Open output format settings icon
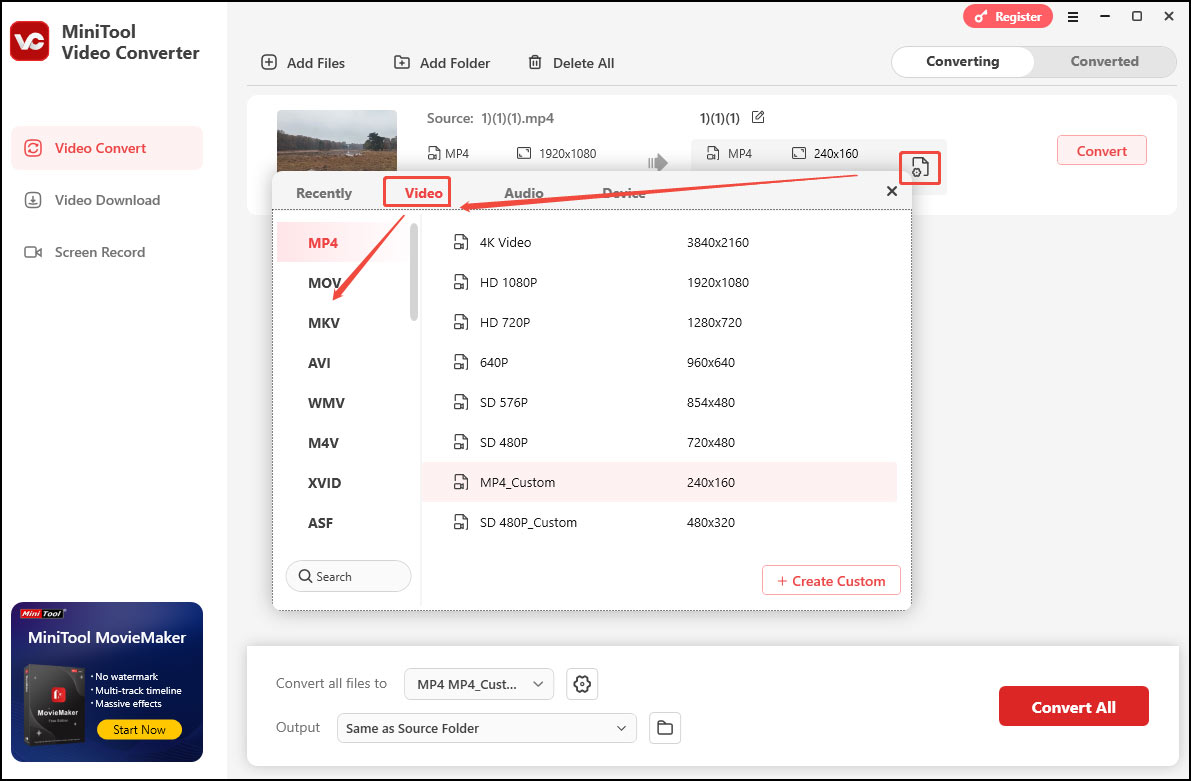Screen dimensions: 1191x781 point(920,168)
